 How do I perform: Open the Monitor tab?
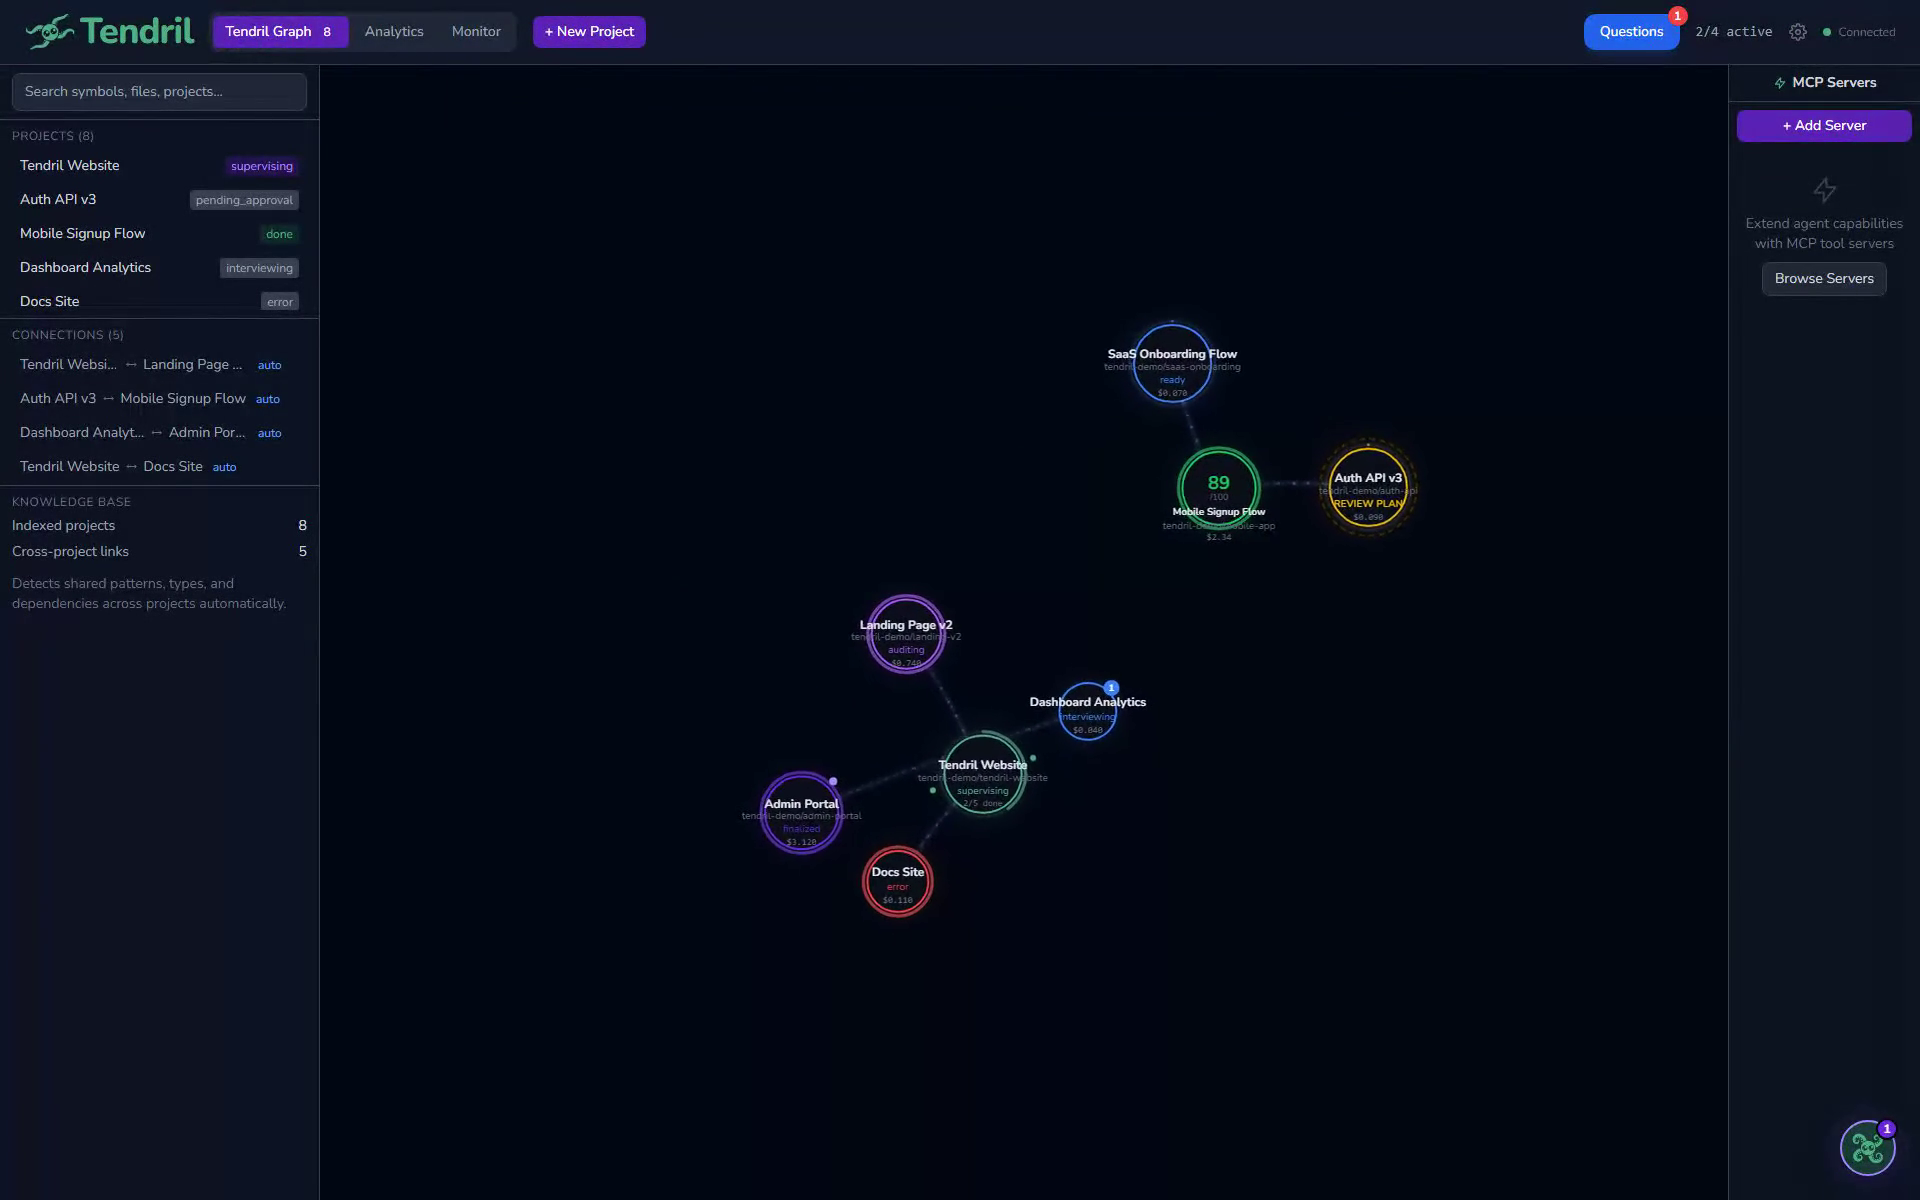pos(476,31)
